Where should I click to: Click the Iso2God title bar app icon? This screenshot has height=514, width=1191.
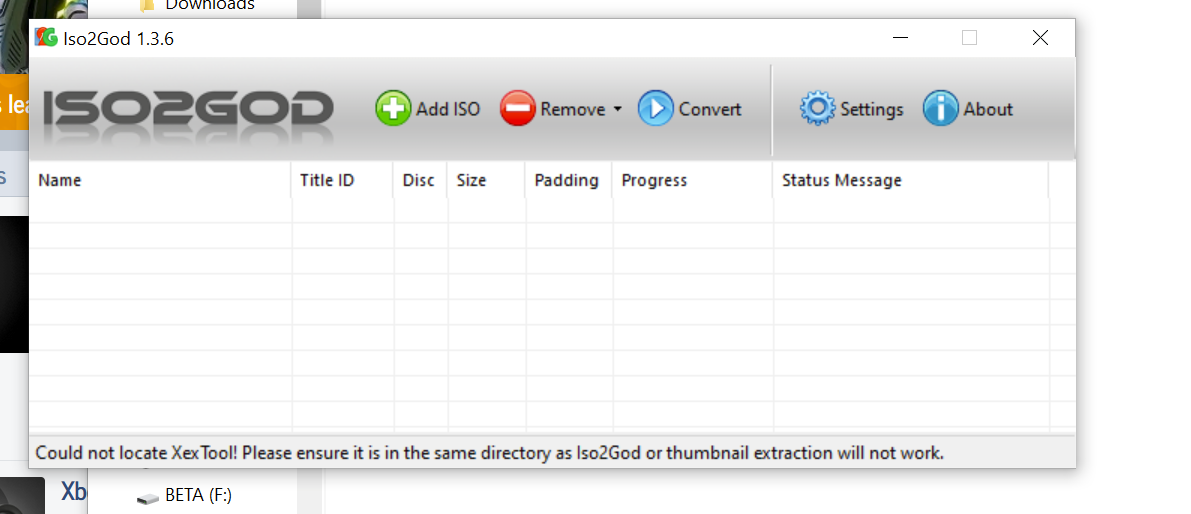[x=46, y=37]
